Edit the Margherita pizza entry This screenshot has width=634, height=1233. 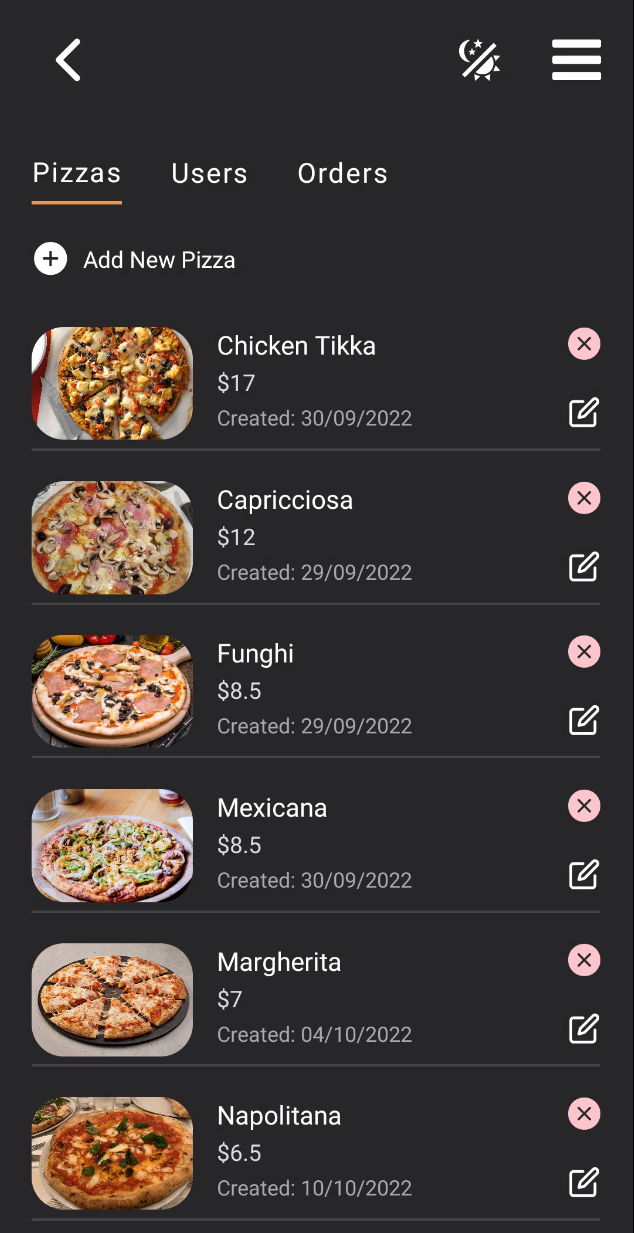(584, 1028)
